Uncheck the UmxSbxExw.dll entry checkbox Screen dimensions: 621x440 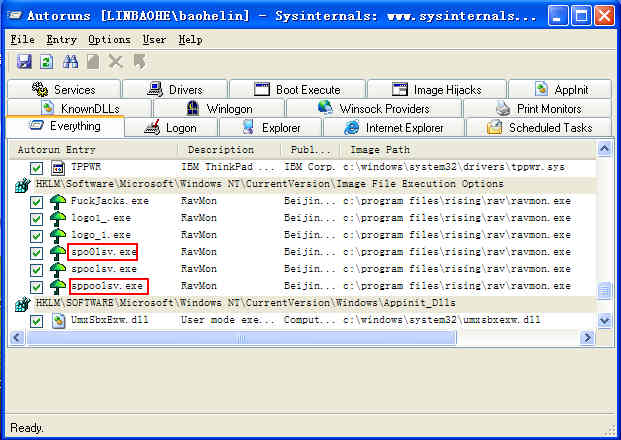click(36, 321)
